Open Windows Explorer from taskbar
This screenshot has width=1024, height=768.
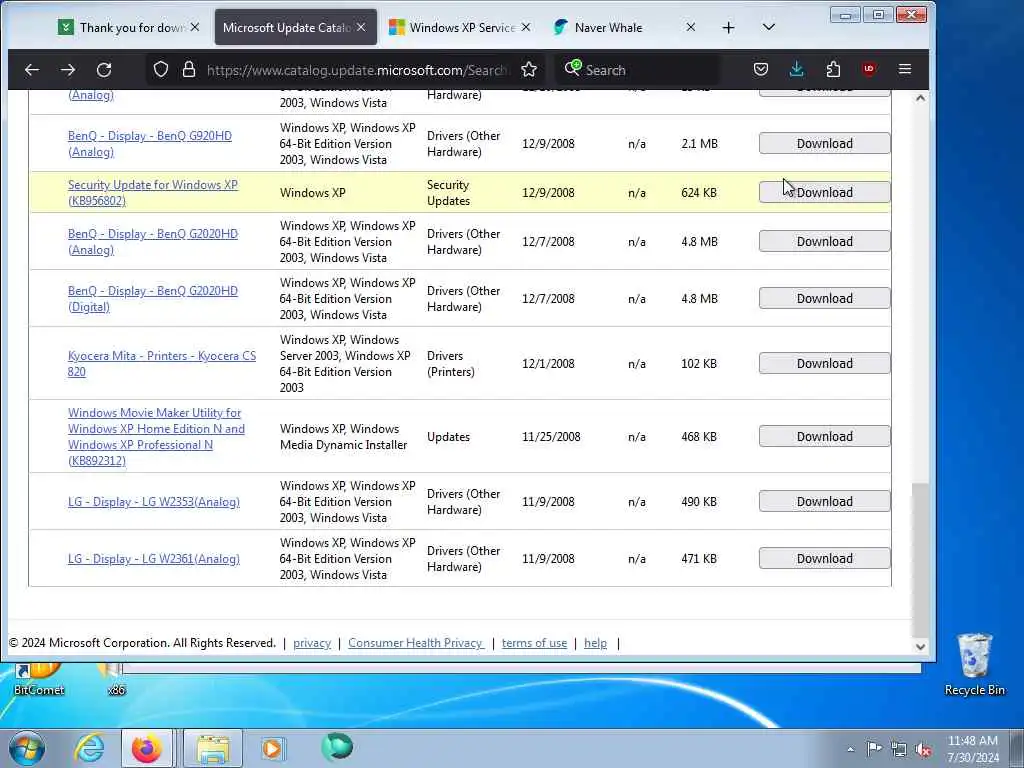[x=213, y=748]
